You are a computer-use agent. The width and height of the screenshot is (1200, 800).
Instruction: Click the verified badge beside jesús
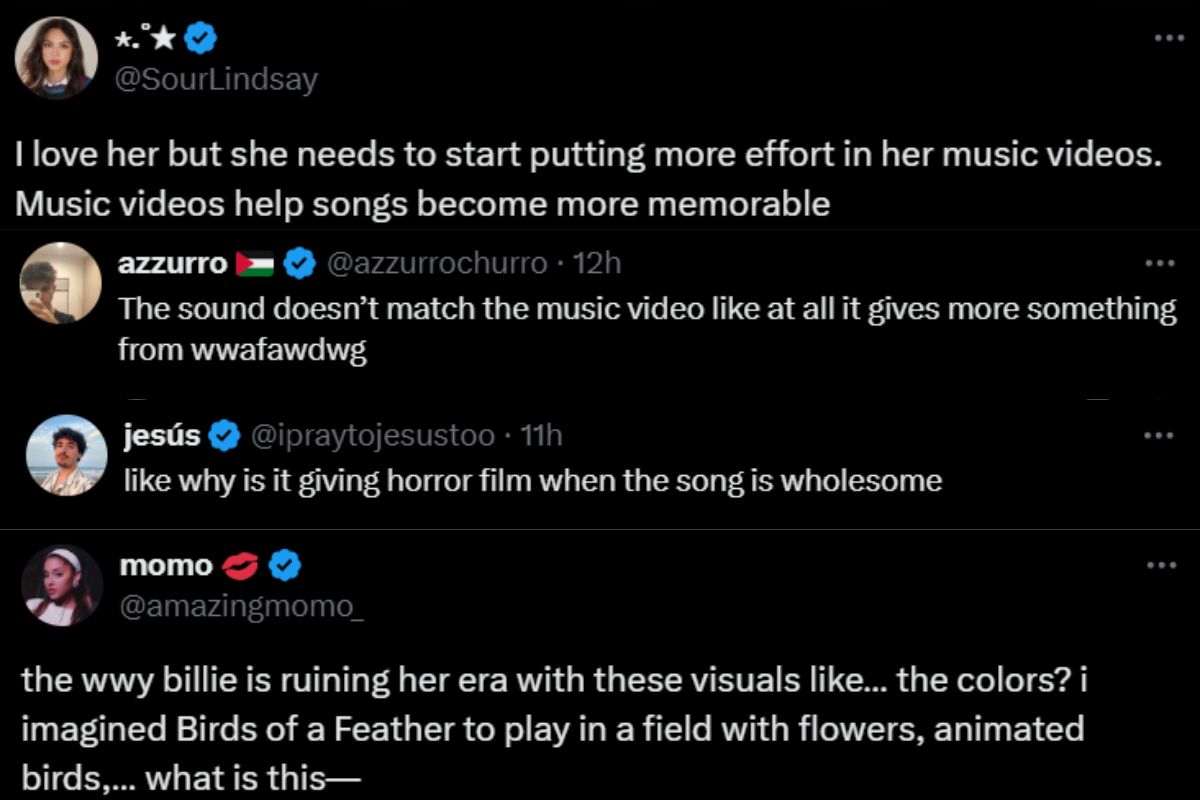pyautogui.click(x=222, y=434)
